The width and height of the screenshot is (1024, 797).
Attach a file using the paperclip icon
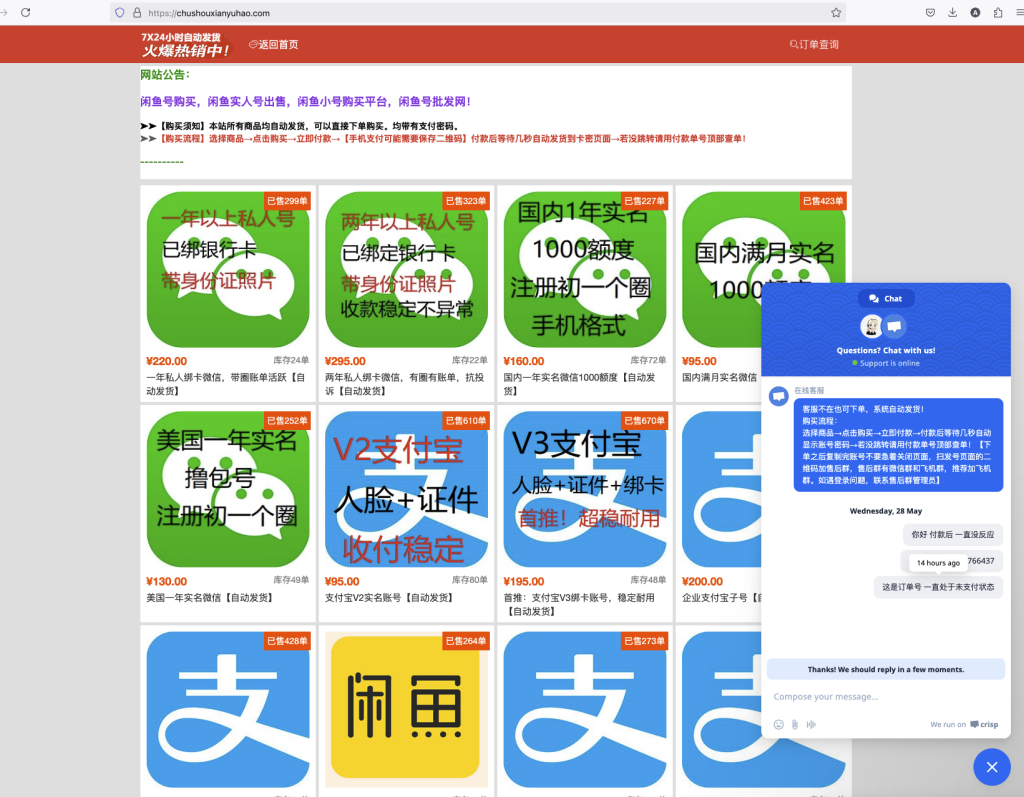click(795, 724)
